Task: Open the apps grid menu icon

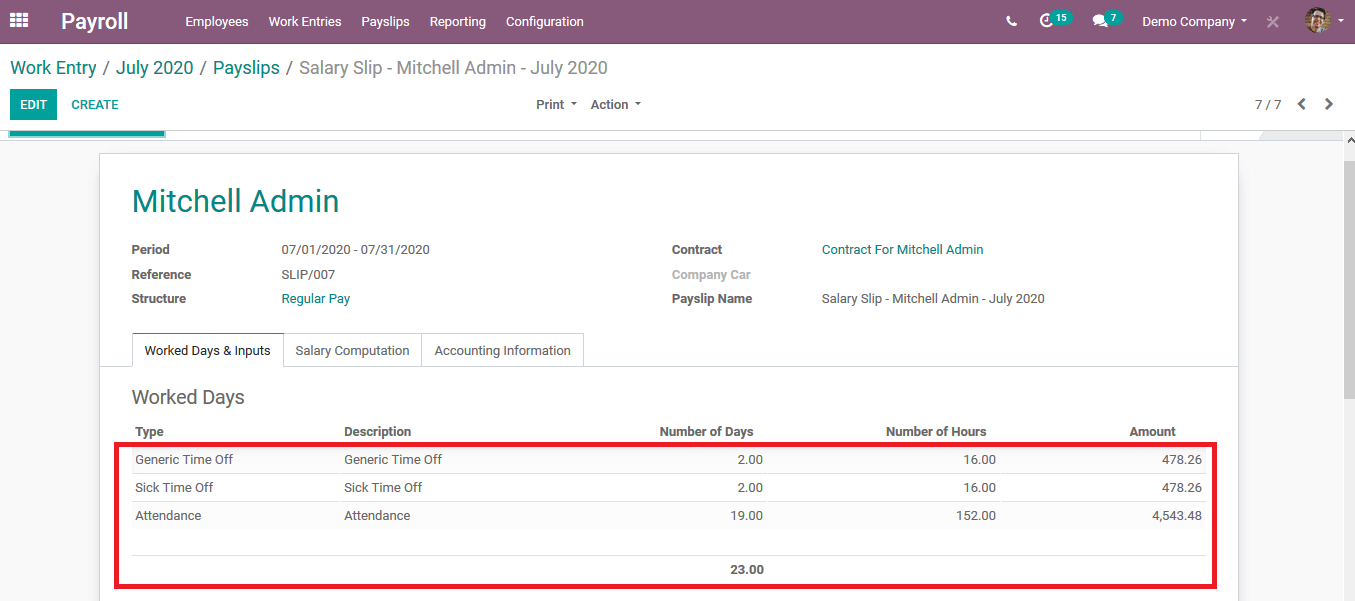Action: [19, 20]
